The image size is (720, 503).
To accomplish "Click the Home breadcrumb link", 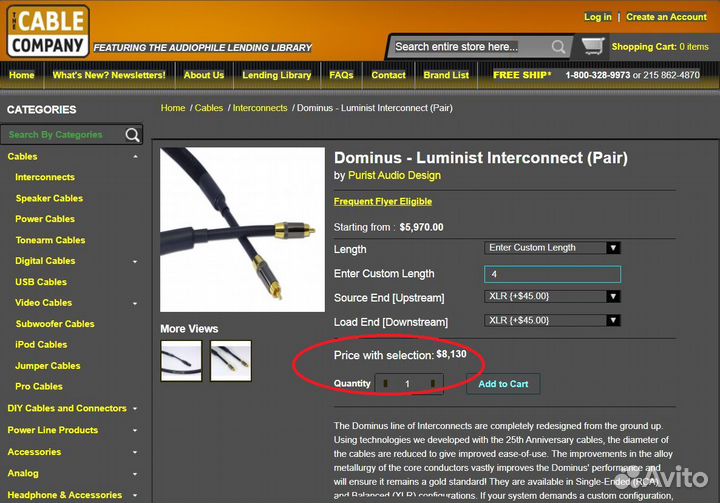I will click(173, 108).
